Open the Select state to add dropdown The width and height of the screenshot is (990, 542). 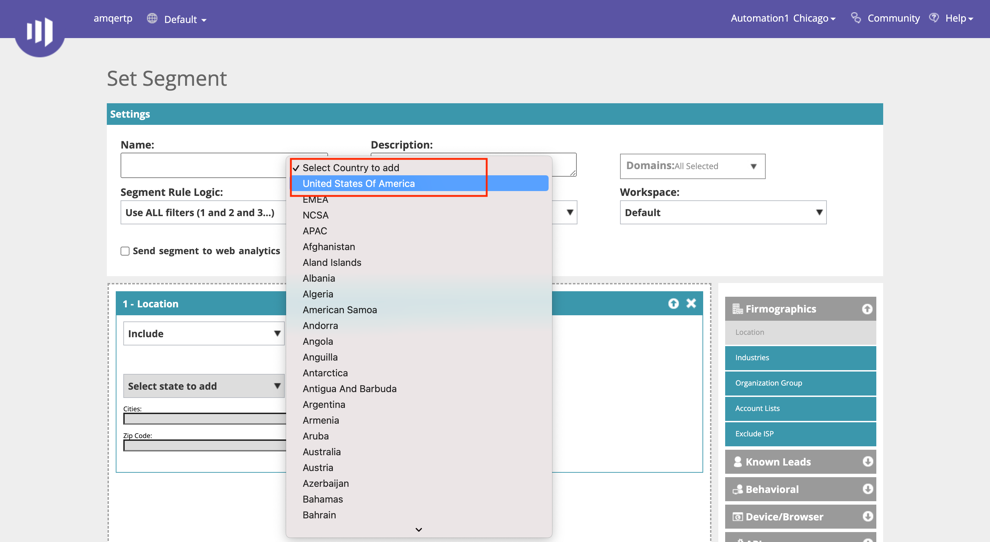pos(203,386)
